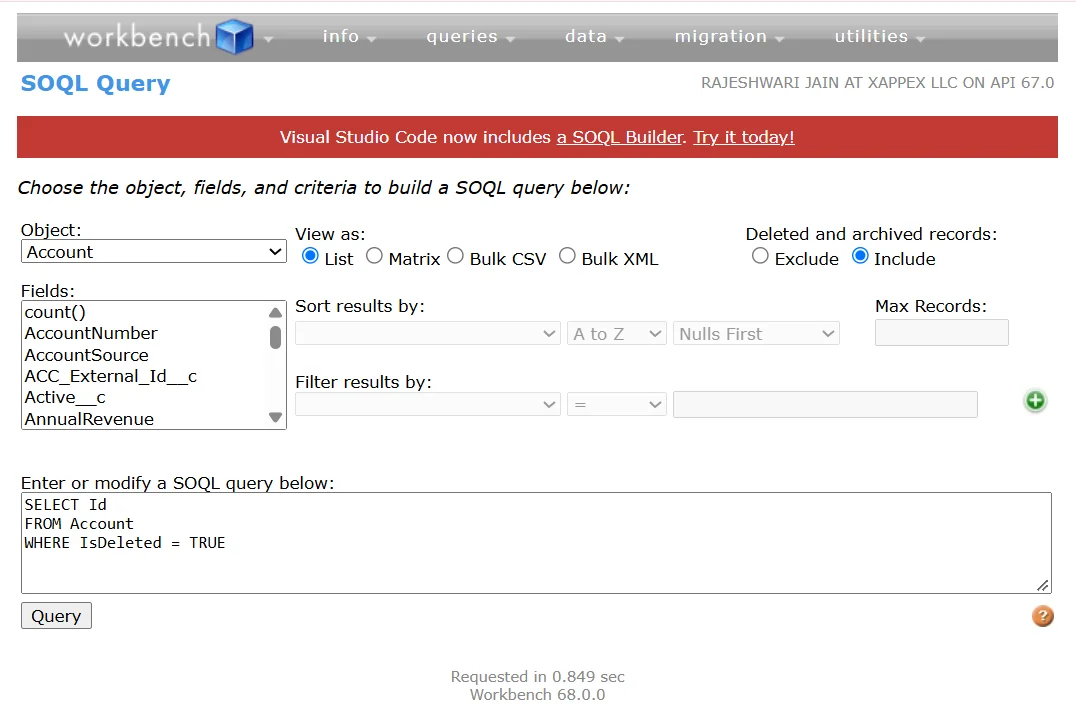Open the Object dropdown showing Account
The height and width of the screenshot is (722, 1076).
point(154,252)
